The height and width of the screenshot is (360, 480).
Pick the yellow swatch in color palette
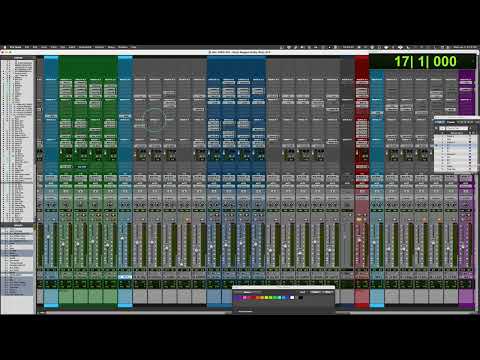266,298
